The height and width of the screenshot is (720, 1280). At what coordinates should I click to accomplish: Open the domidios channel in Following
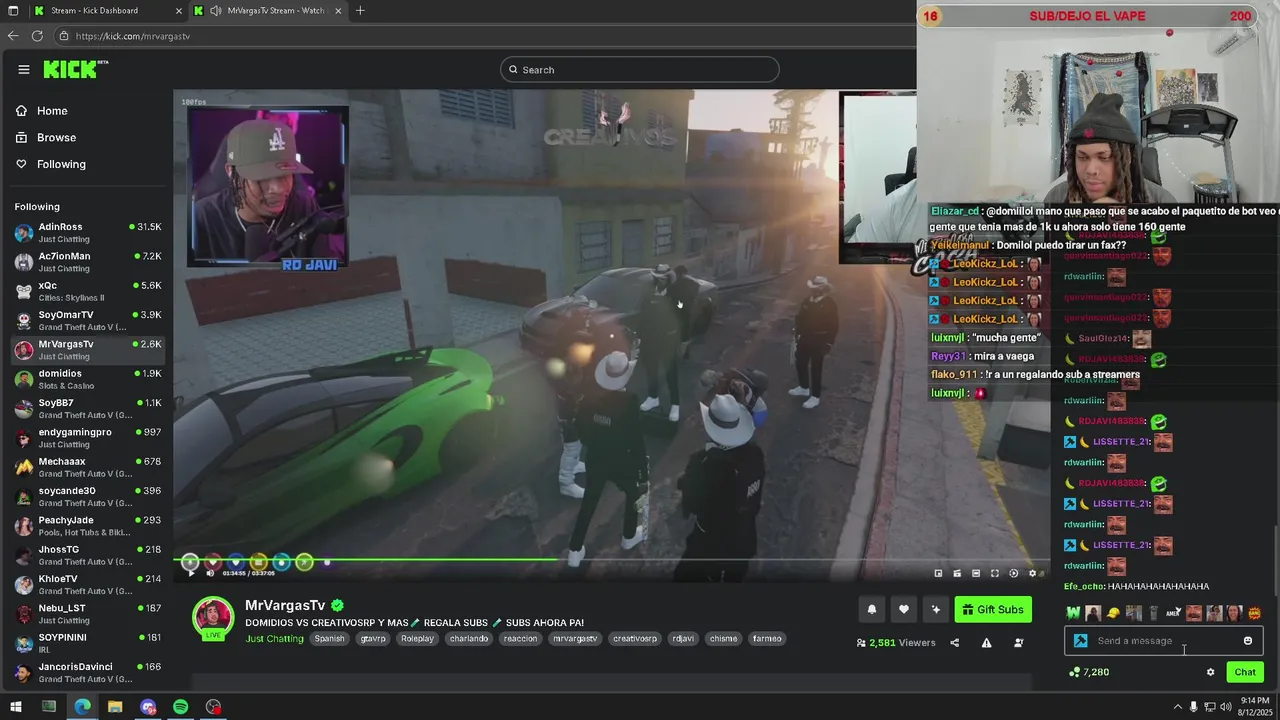pyautogui.click(x=87, y=379)
